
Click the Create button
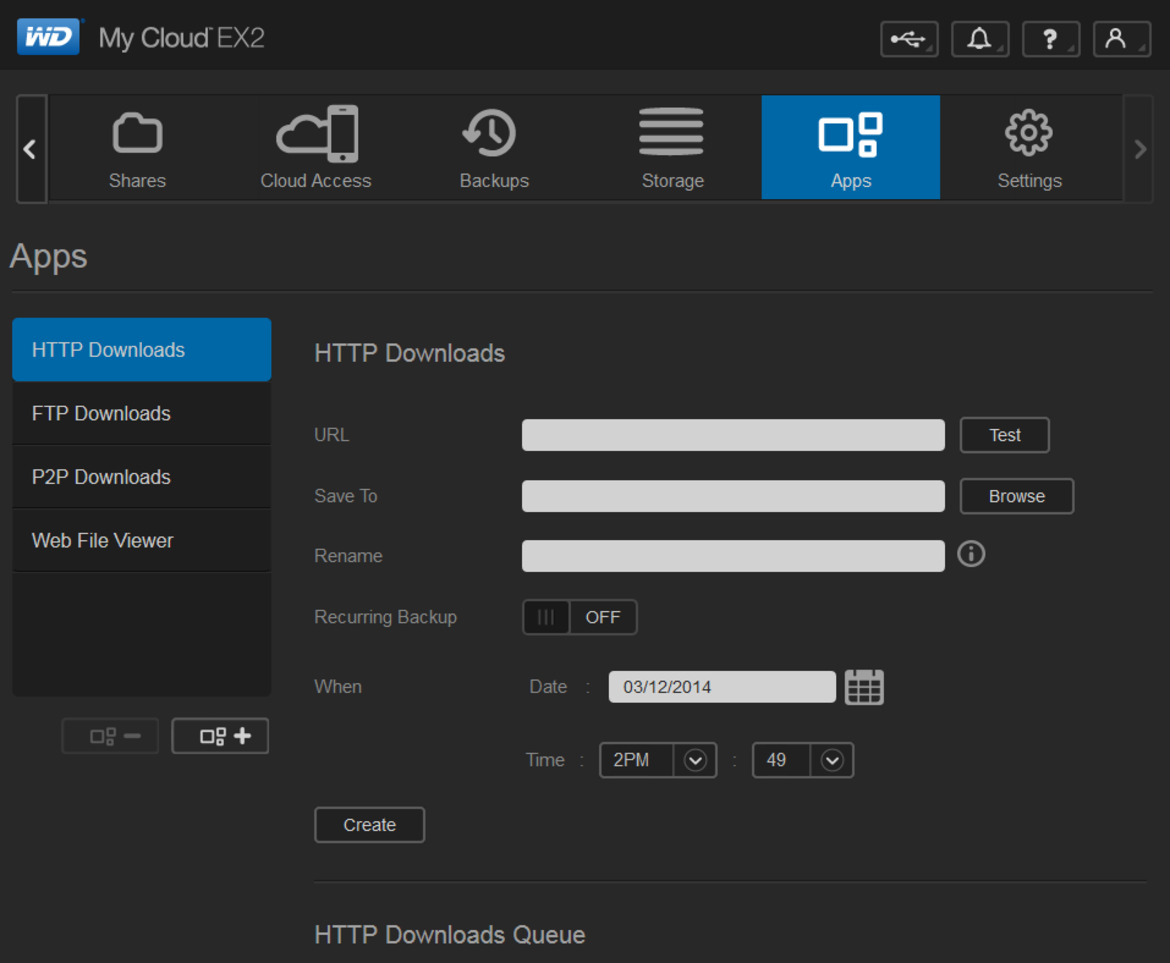point(369,825)
